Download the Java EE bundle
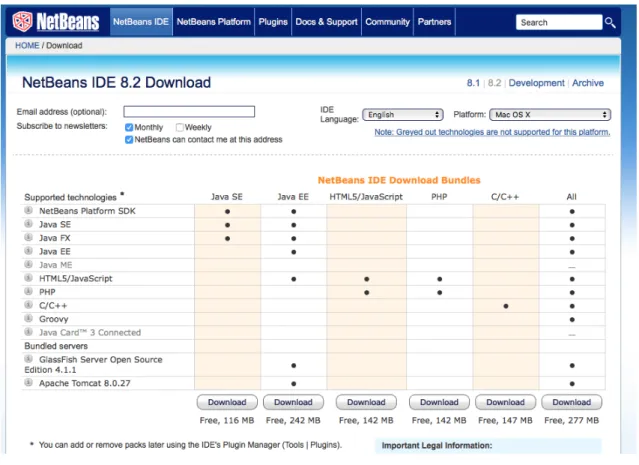 [x=293, y=402]
